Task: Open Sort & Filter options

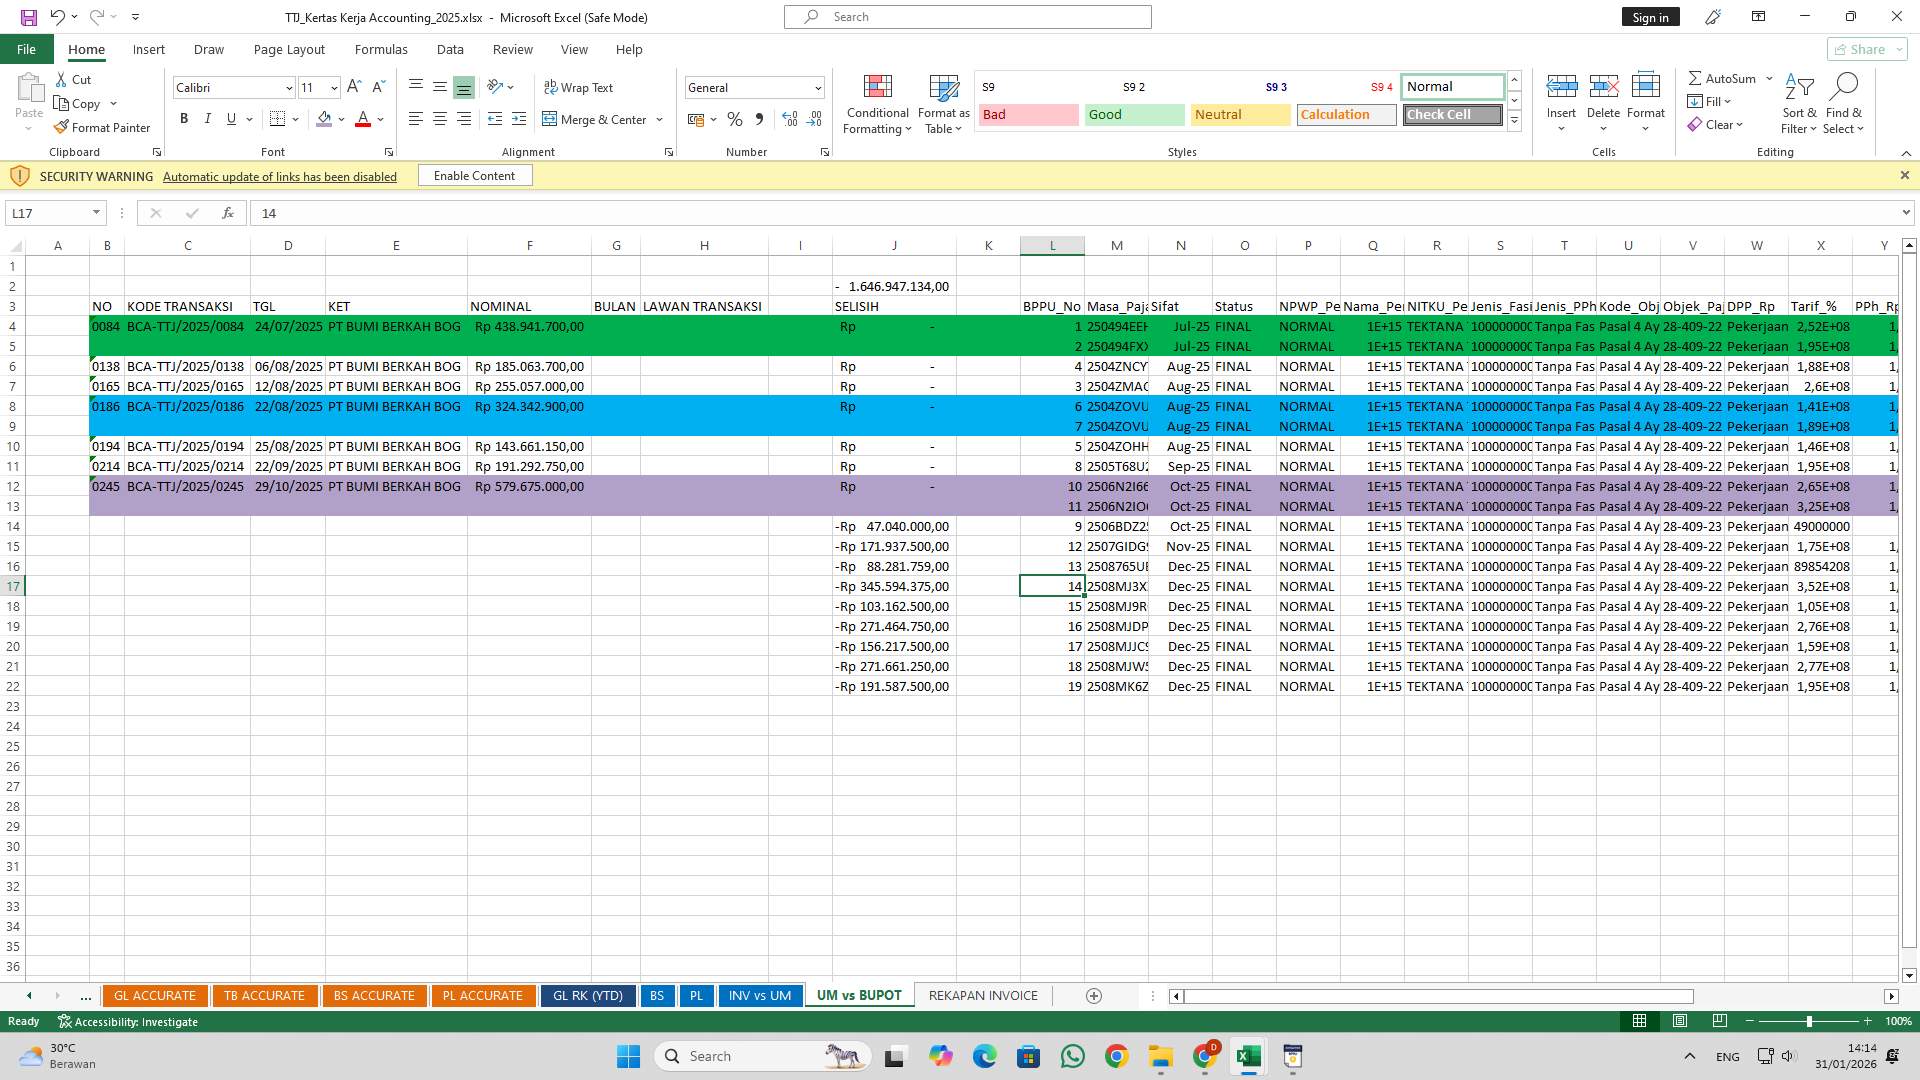Action: point(1798,104)
